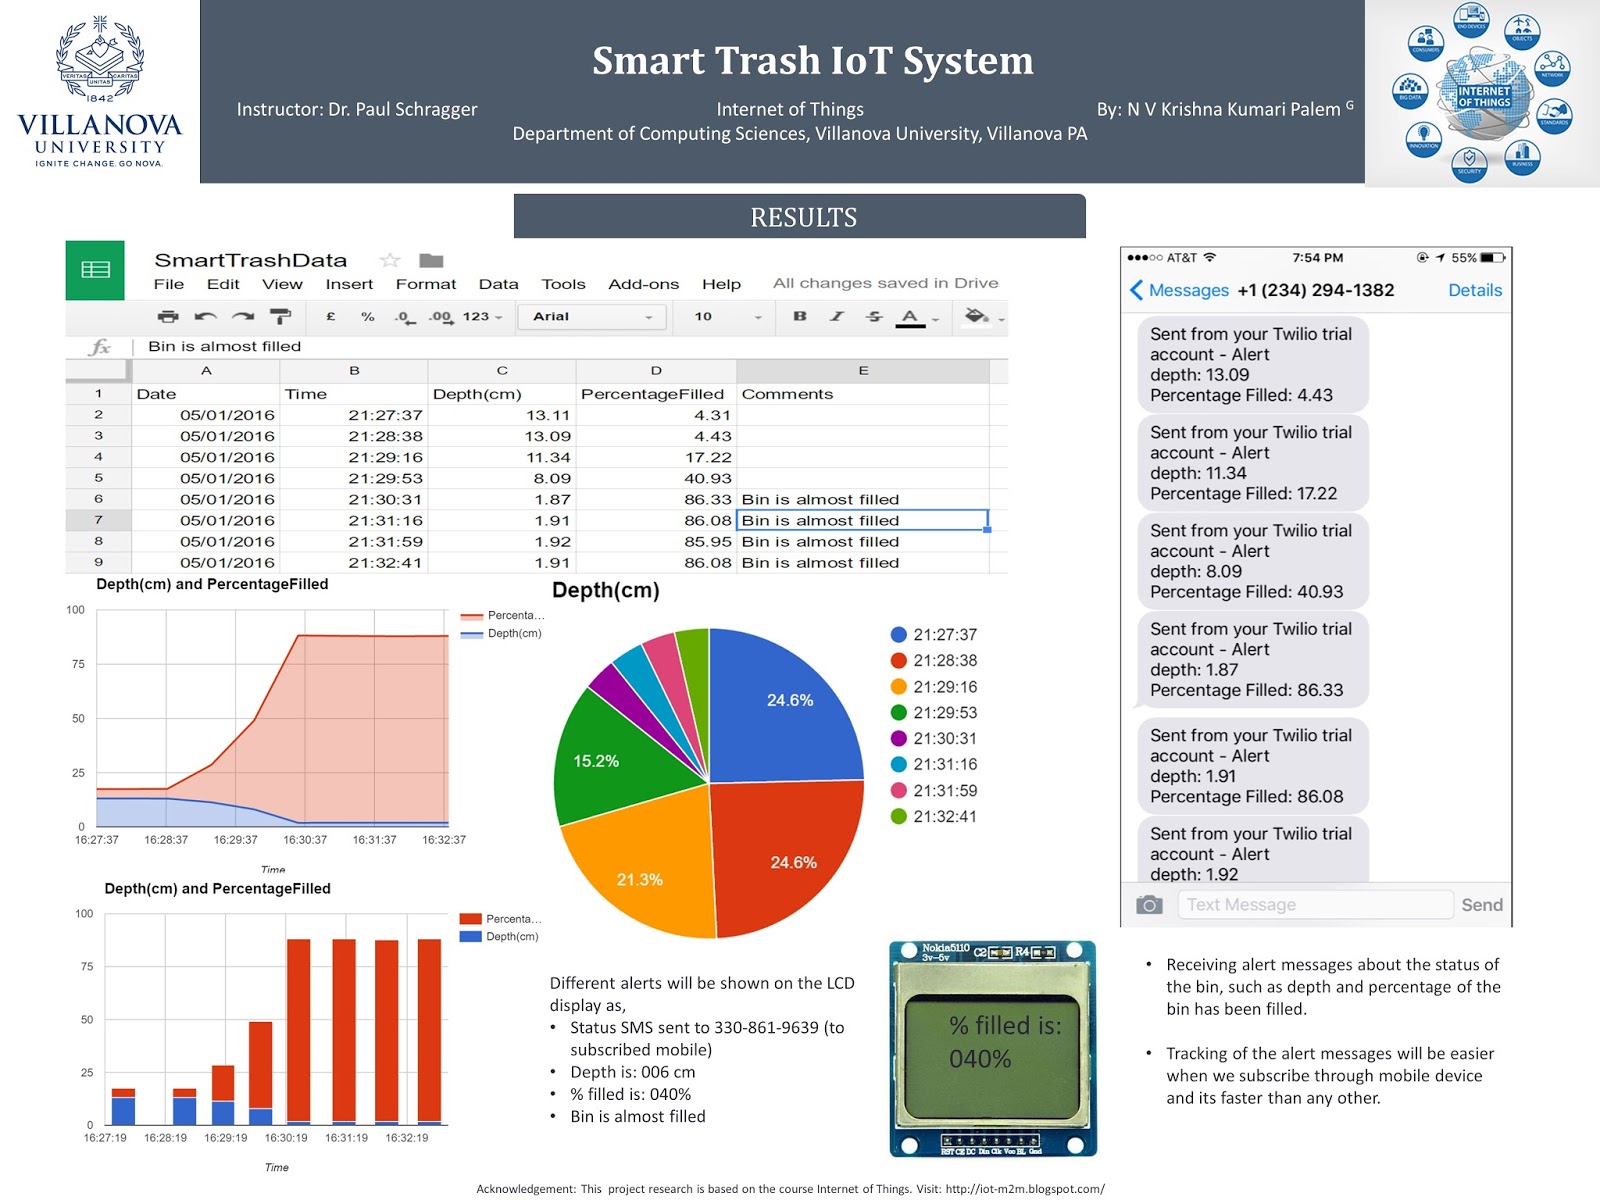Select the Paint format tool
This screenshot has width=1600, height=1200.
pyautogui.click(x=278, y=316)
